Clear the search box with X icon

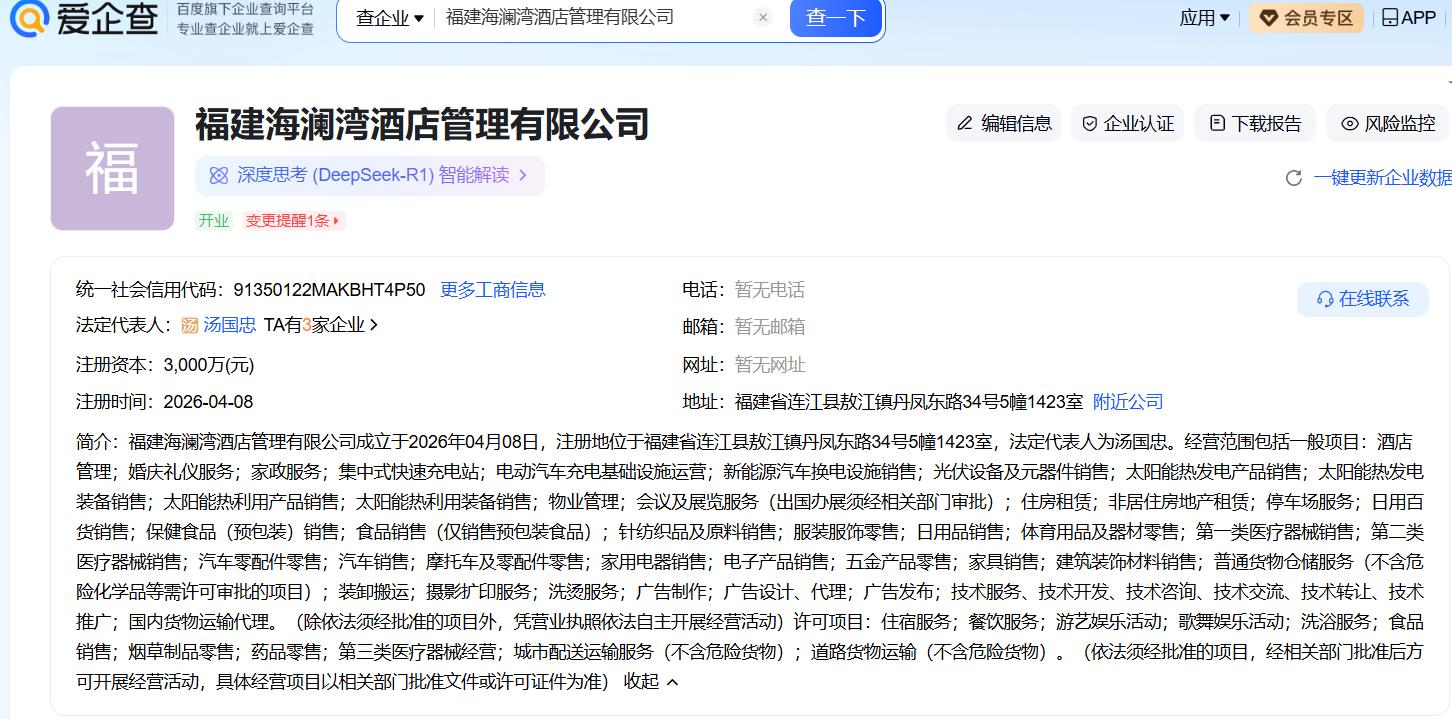763,18
